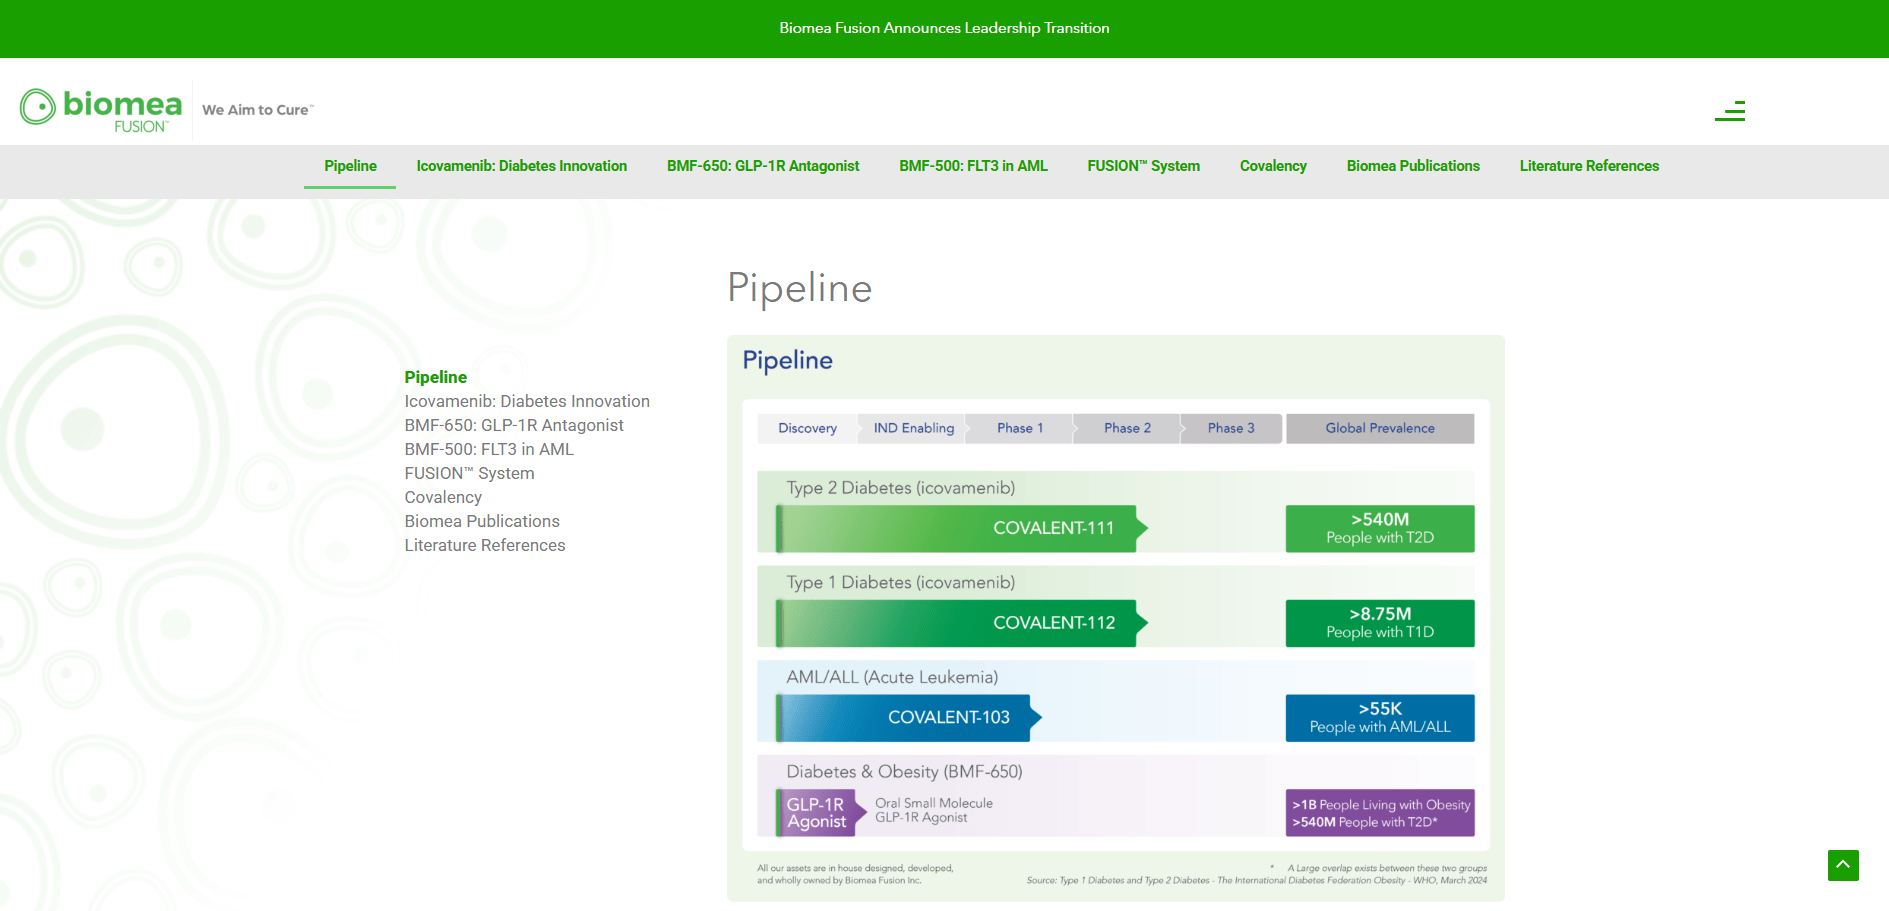
Task: Click the IND Enabling stage header
Action: click(x=913, y=428)
